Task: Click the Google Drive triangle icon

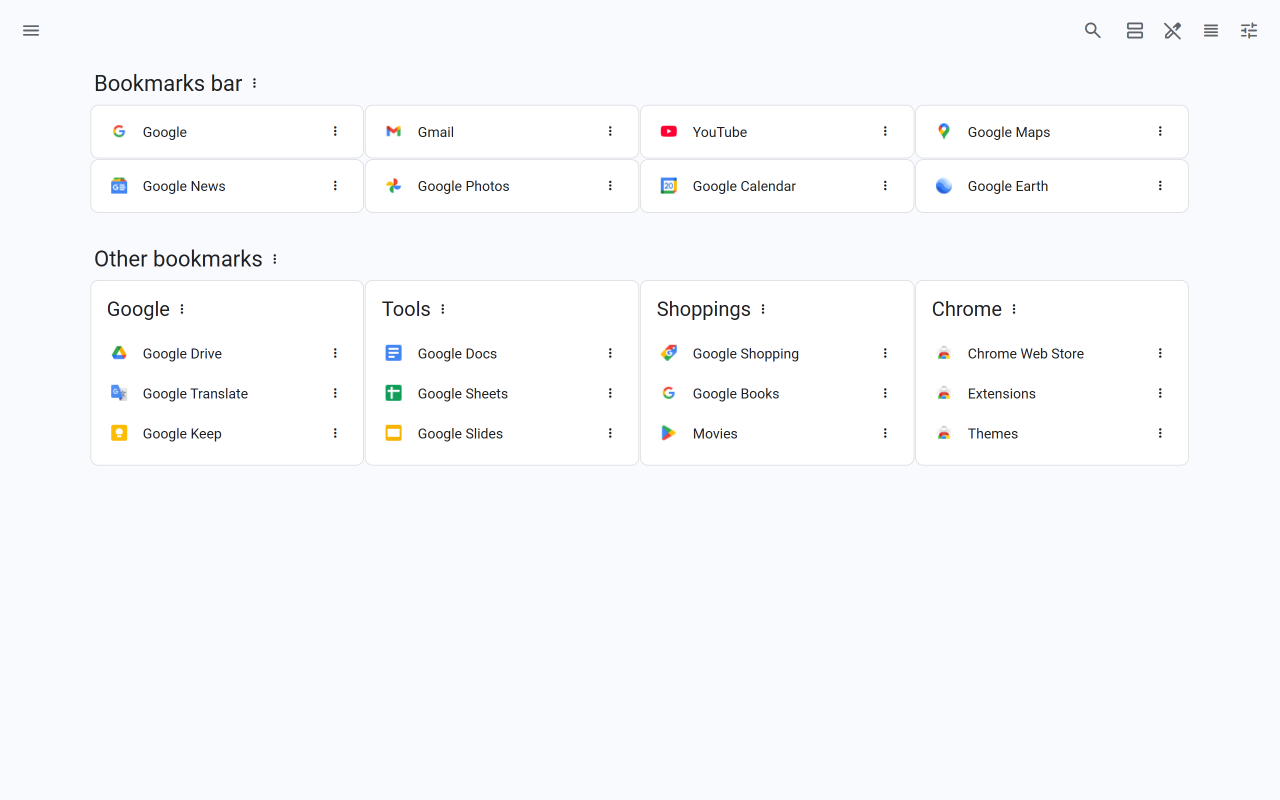Action: click(x=119, y=353)
